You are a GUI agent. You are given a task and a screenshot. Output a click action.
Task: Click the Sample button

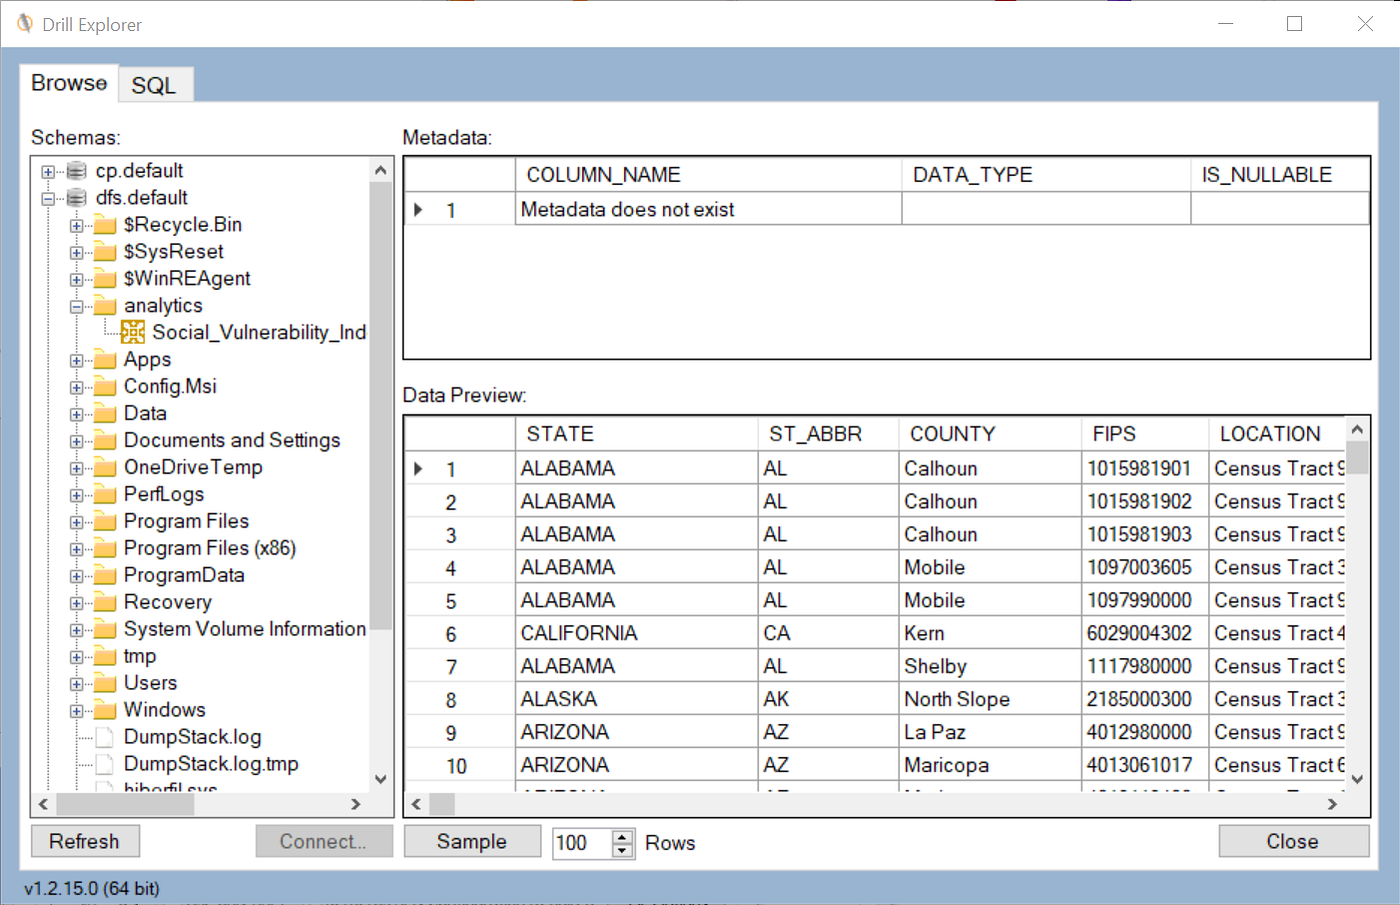pyautogui.click(x=472, y=841)
